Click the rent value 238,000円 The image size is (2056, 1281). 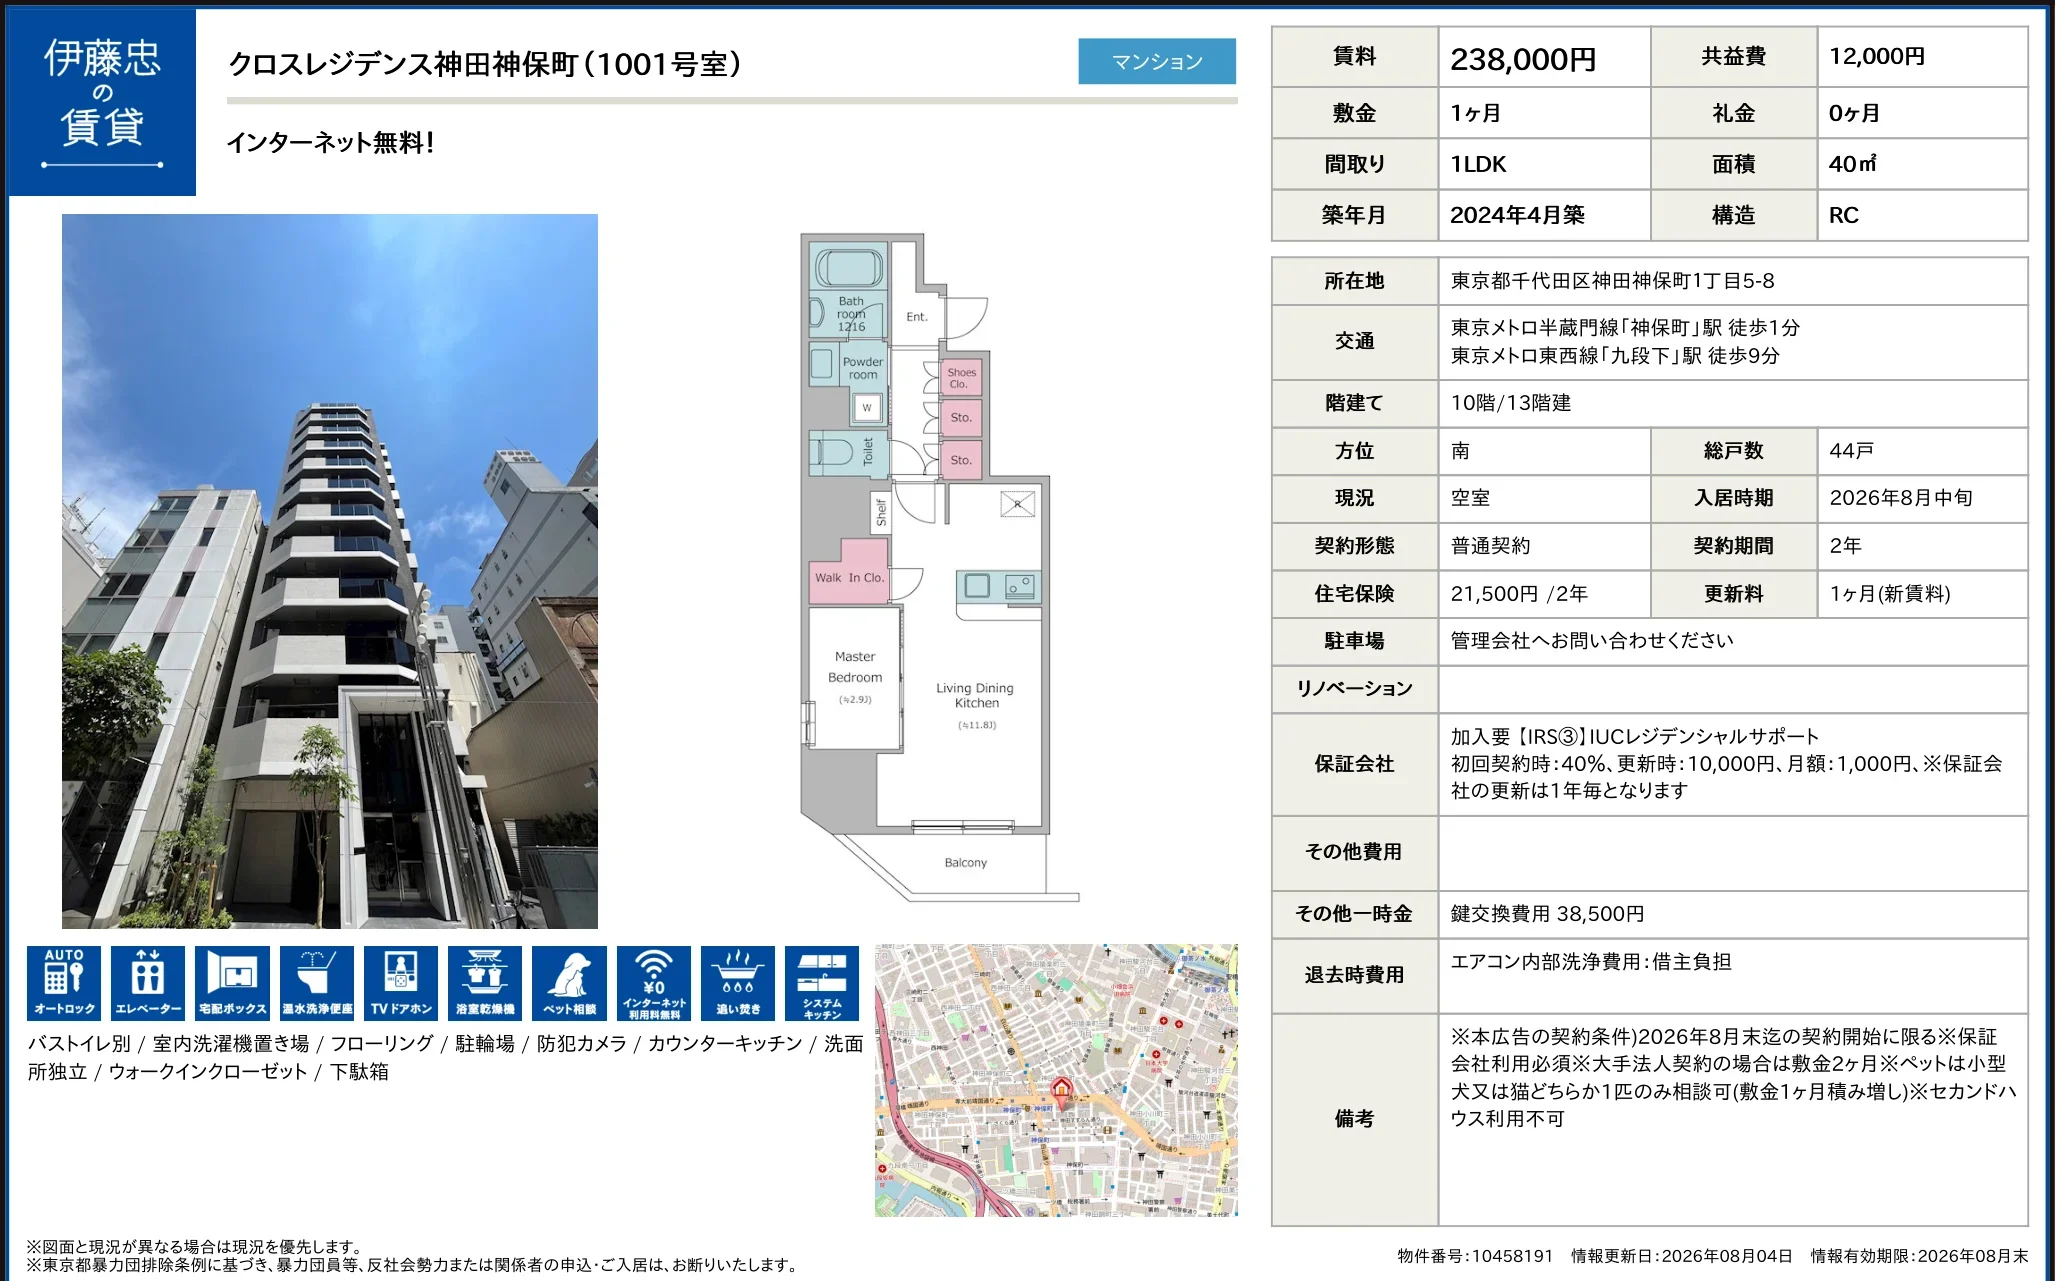coord(1523,59)
